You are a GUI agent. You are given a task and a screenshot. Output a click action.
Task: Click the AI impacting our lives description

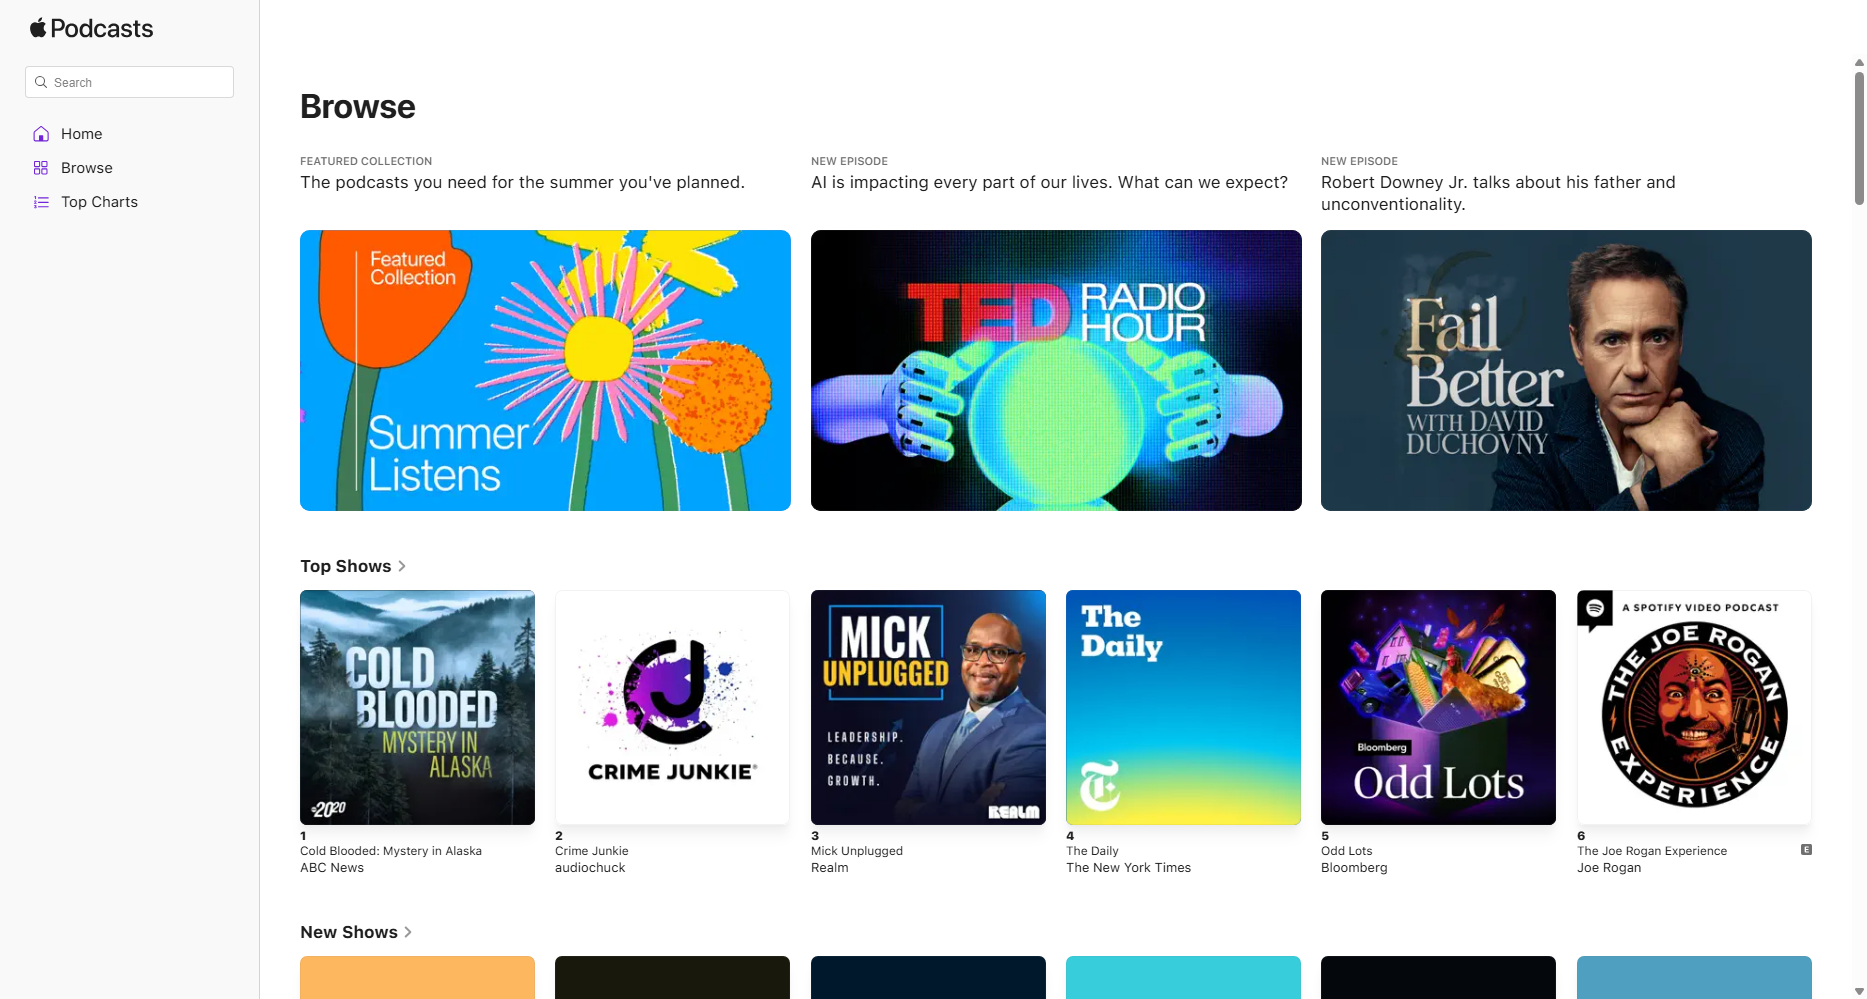[1049, 182]
